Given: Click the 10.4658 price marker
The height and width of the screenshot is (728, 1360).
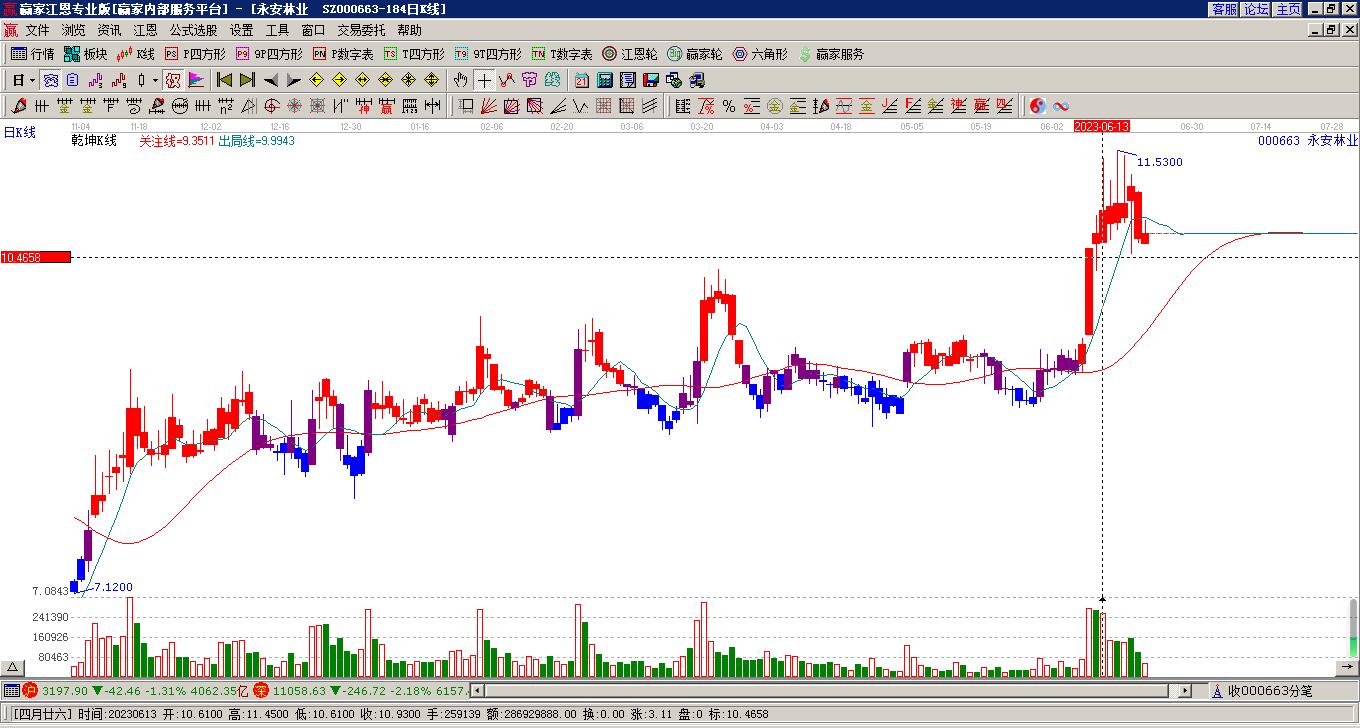Looking at the screenshot, I should click(36, 257).
